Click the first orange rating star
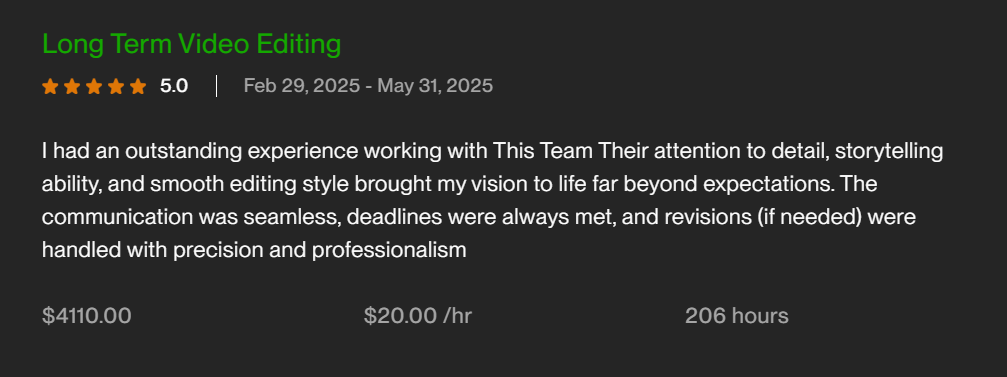This screenshot has width=1007, height=377. point(50,86)
